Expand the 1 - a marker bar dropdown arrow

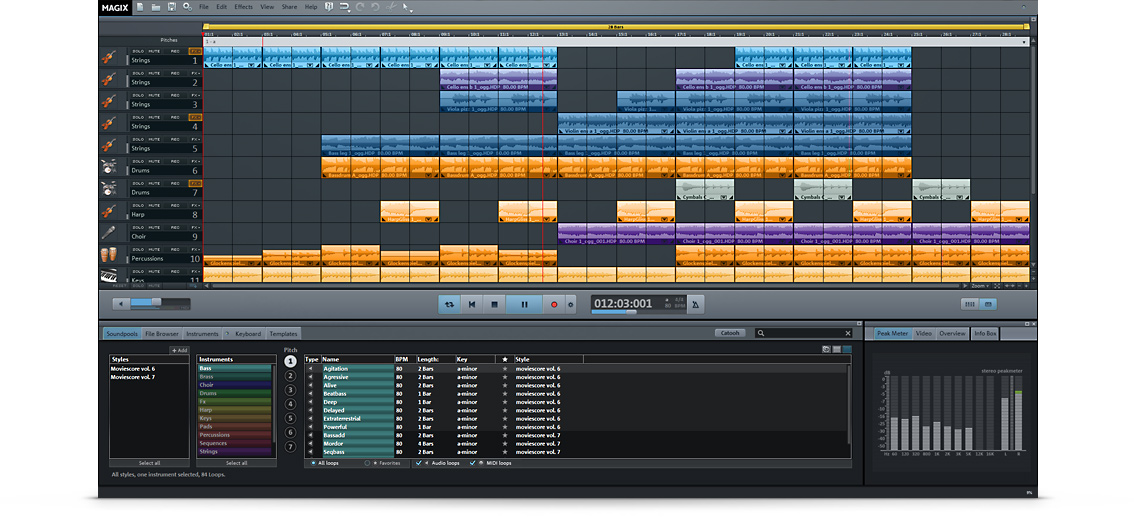1026,42
